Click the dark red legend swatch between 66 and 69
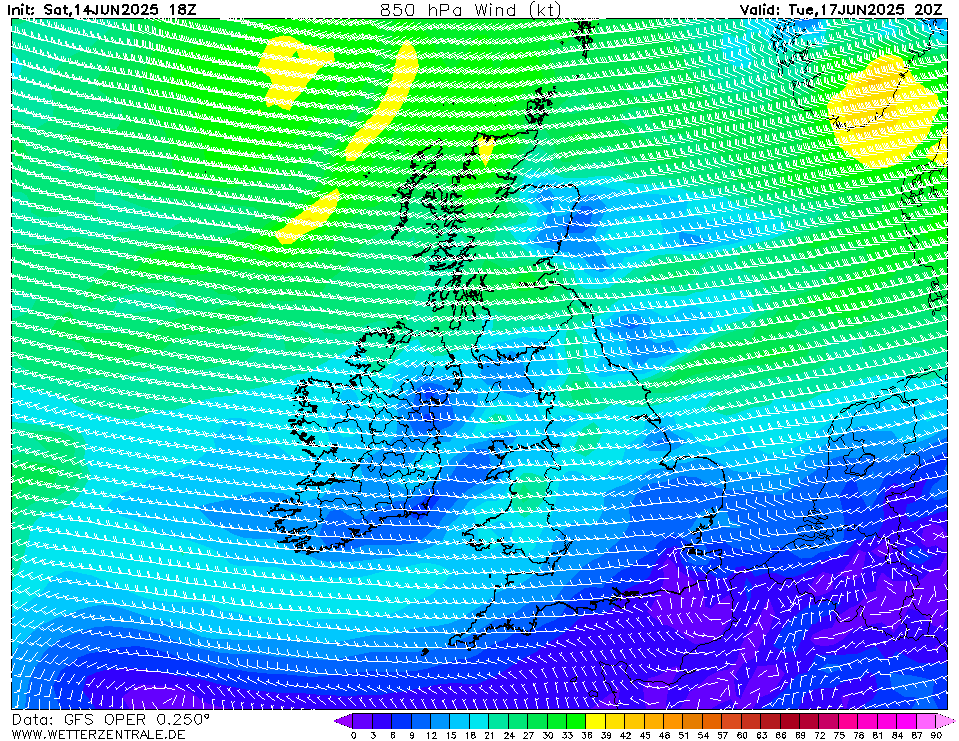 click(x=790, y=721)
